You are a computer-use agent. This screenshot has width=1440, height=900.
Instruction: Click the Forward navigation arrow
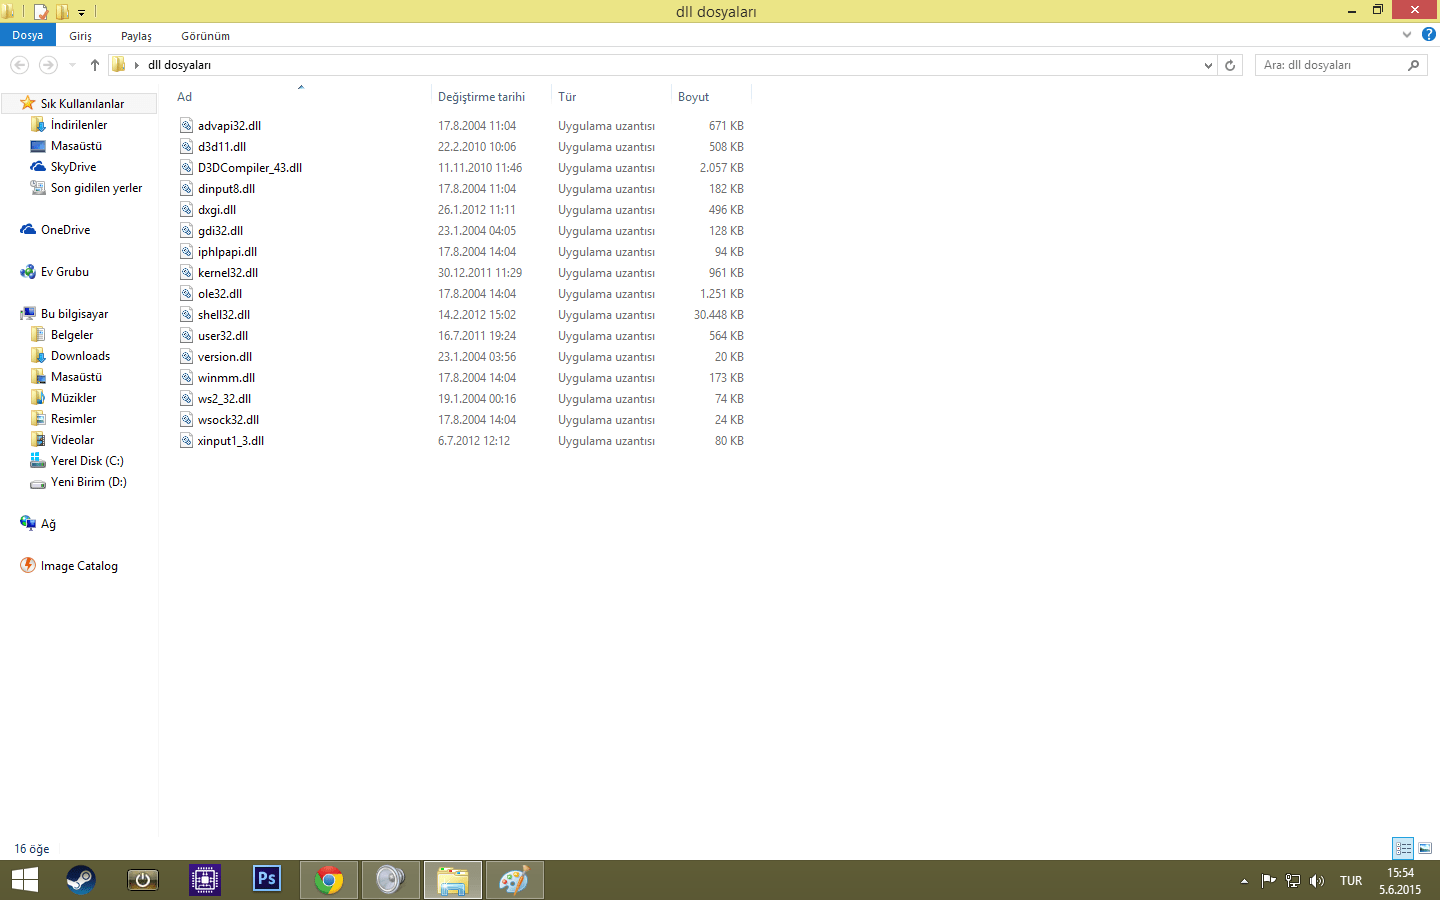(48, 65)
